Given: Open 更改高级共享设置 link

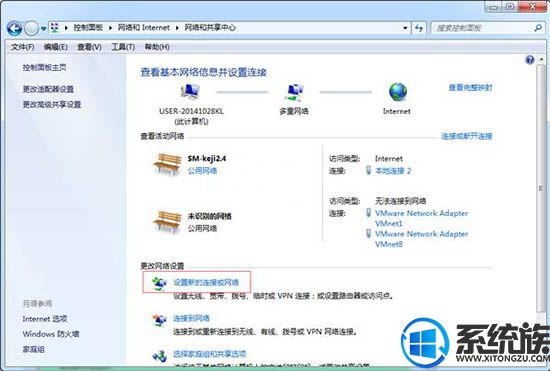Looking at the screenshot, I should [52, 104].
